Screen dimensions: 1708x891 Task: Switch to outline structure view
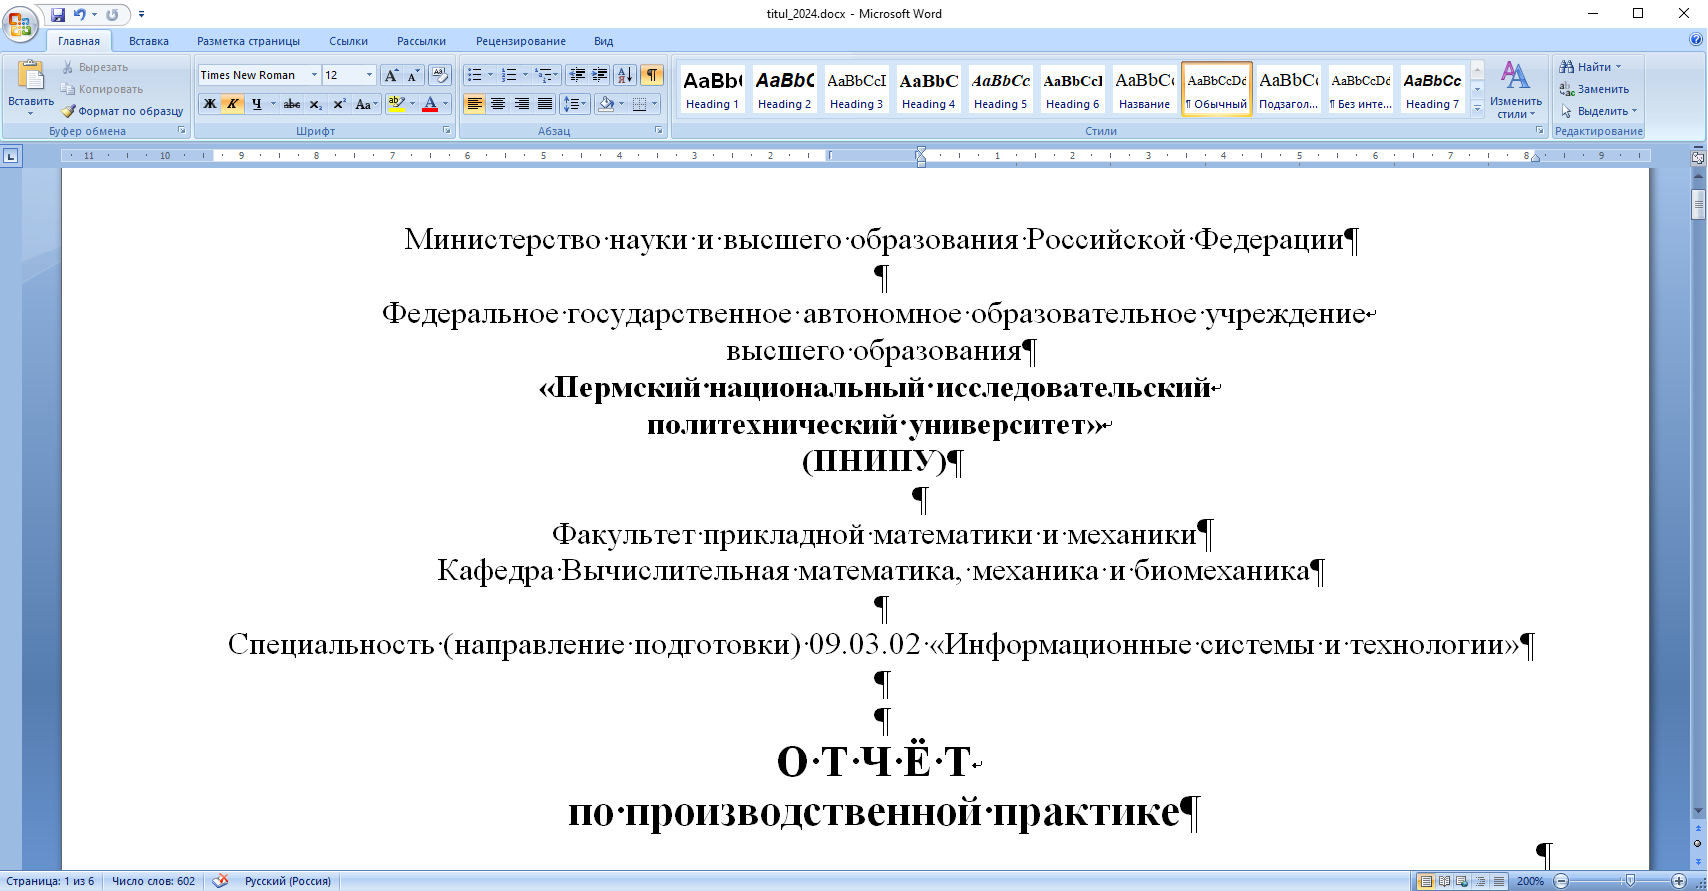[1480, 881]
